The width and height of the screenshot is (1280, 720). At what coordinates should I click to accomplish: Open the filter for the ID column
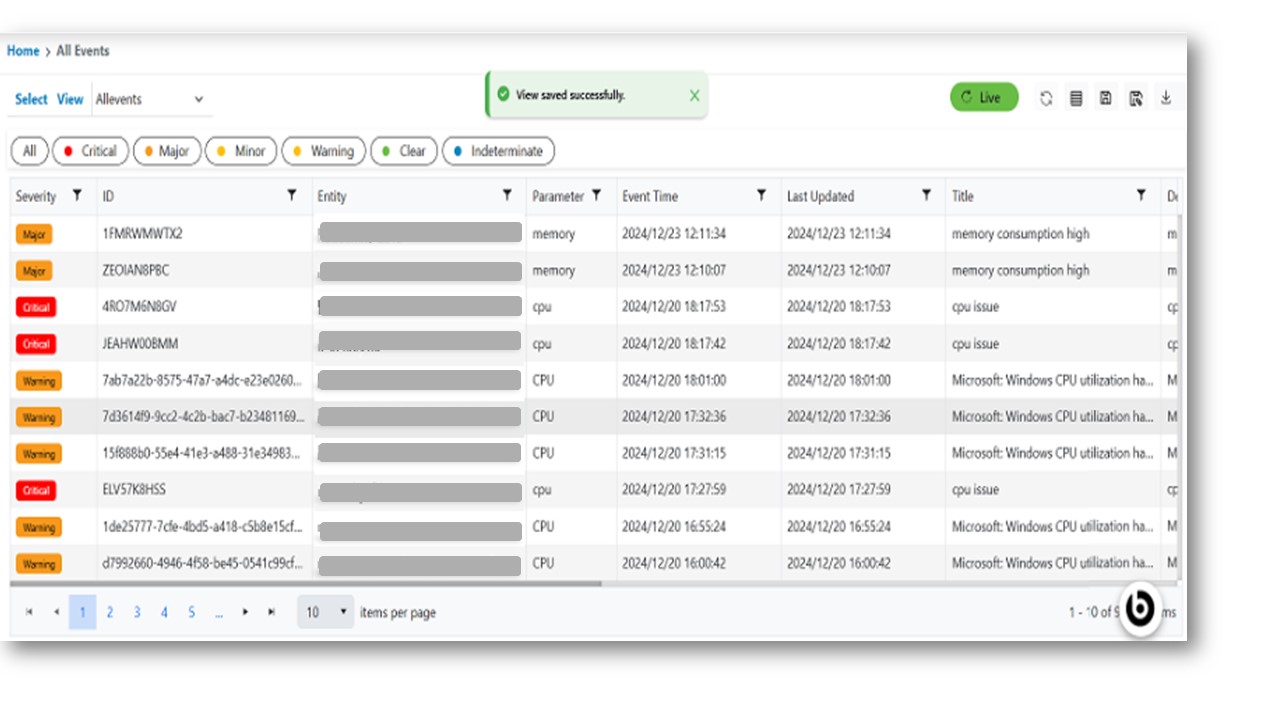pos(292,196)
